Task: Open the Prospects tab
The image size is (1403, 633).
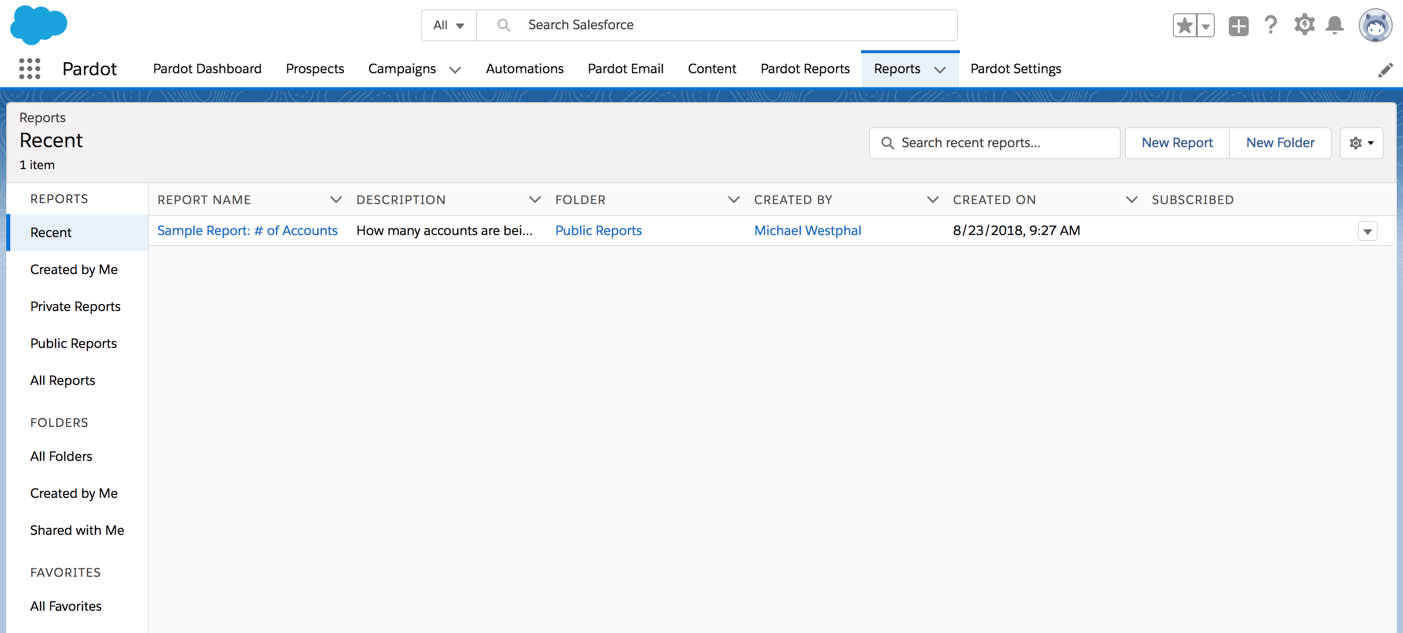Action: click(x=315, y=69)
